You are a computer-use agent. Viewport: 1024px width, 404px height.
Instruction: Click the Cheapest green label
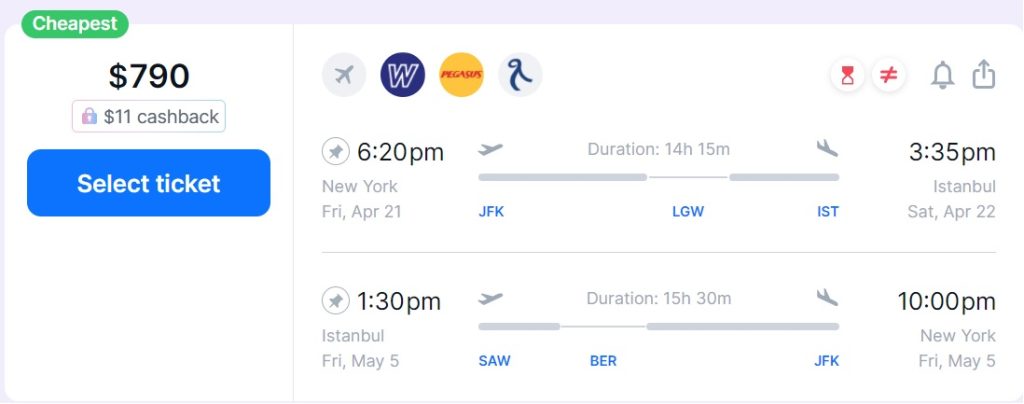click(74, 24)
